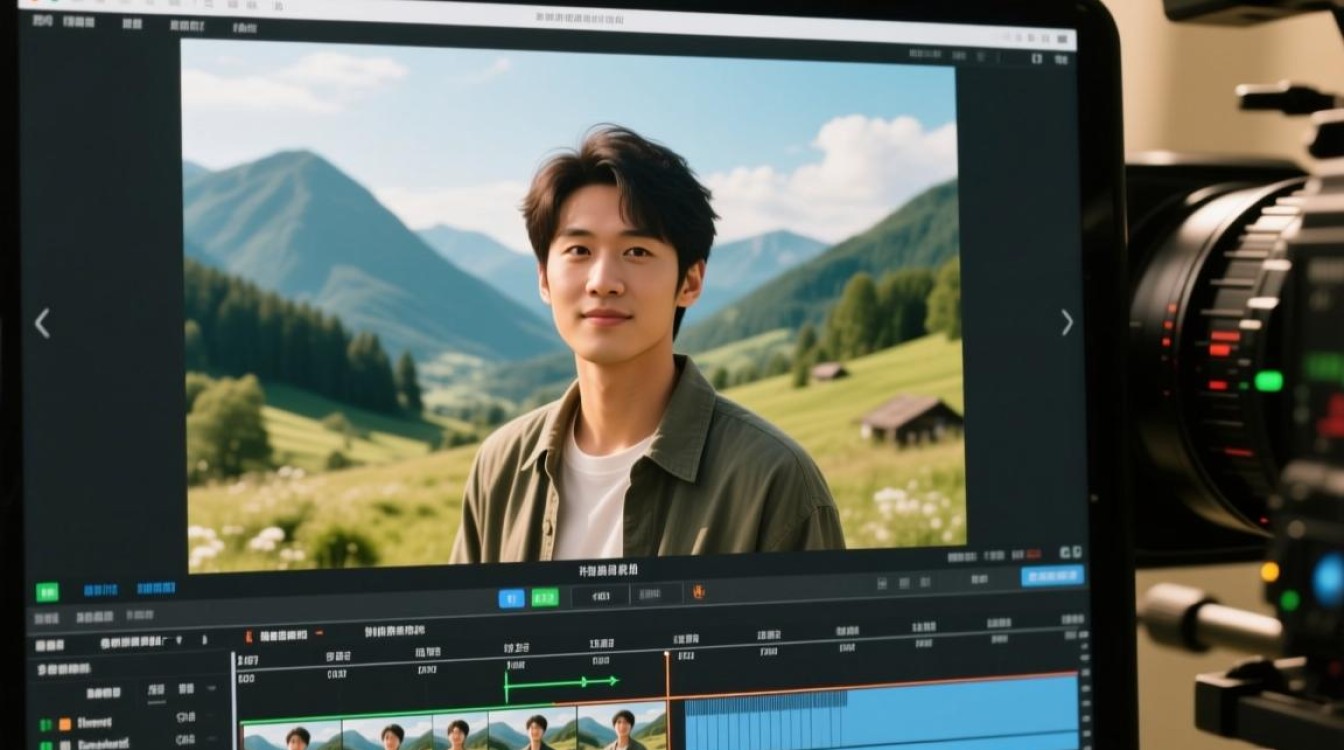Screen dimensions: 1344x750
Task: Open the first menu in the top menu bar
Action: click(42, 21)
